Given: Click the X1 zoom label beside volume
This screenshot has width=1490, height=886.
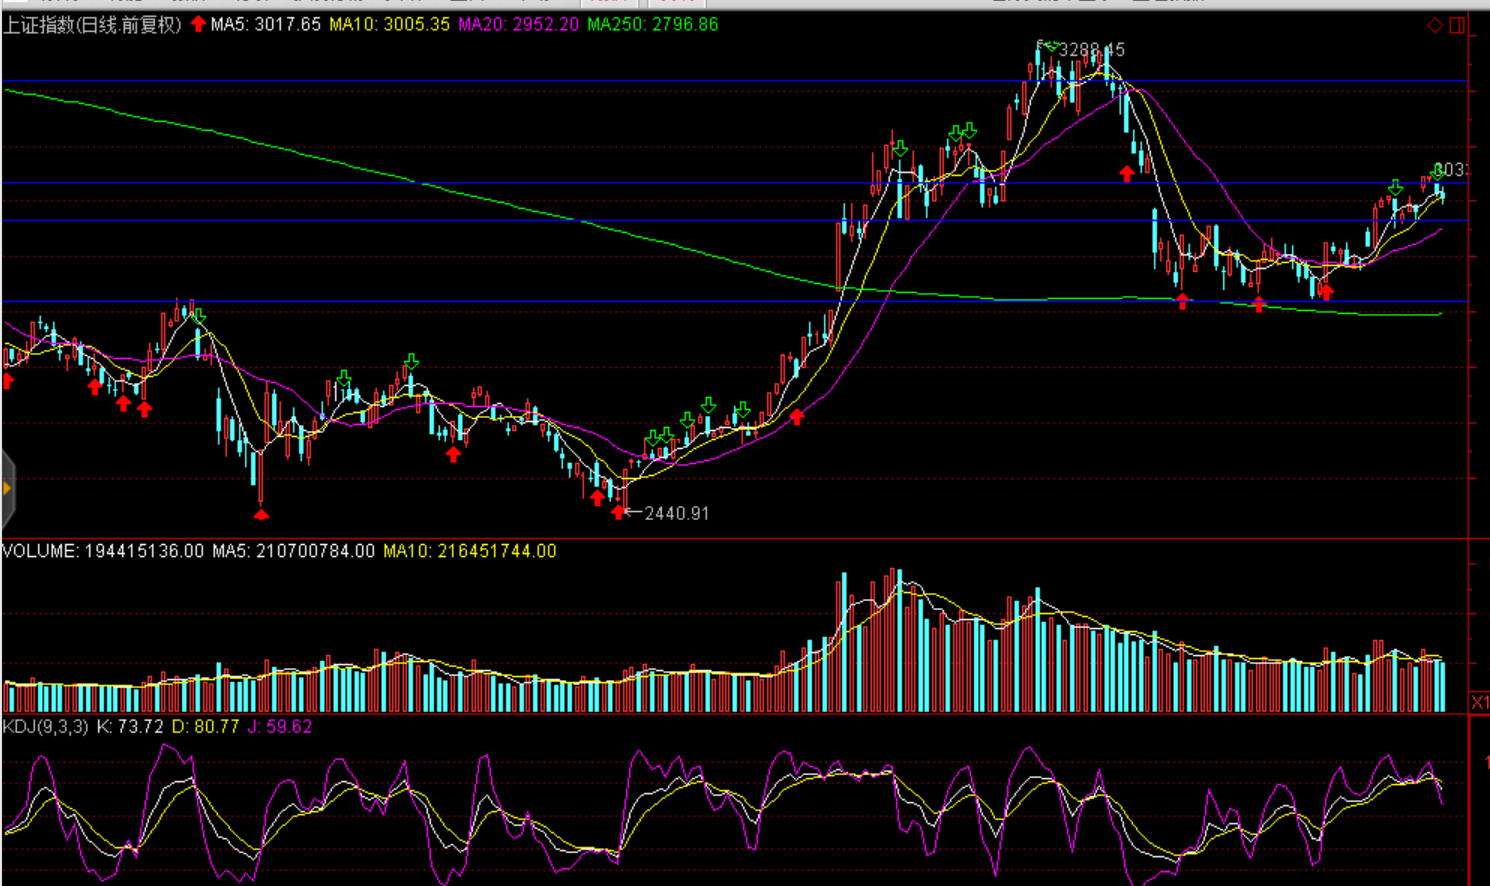Looking at the screenshot, I should 1479,703.
